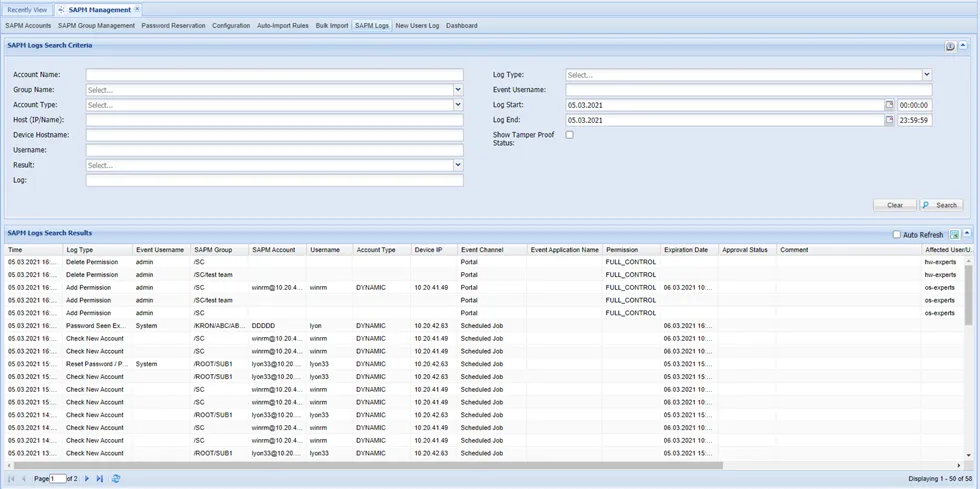Click into the Username search field
Image resolution: width=980 pixels, height=489 pixels.
tap(274, 150)
